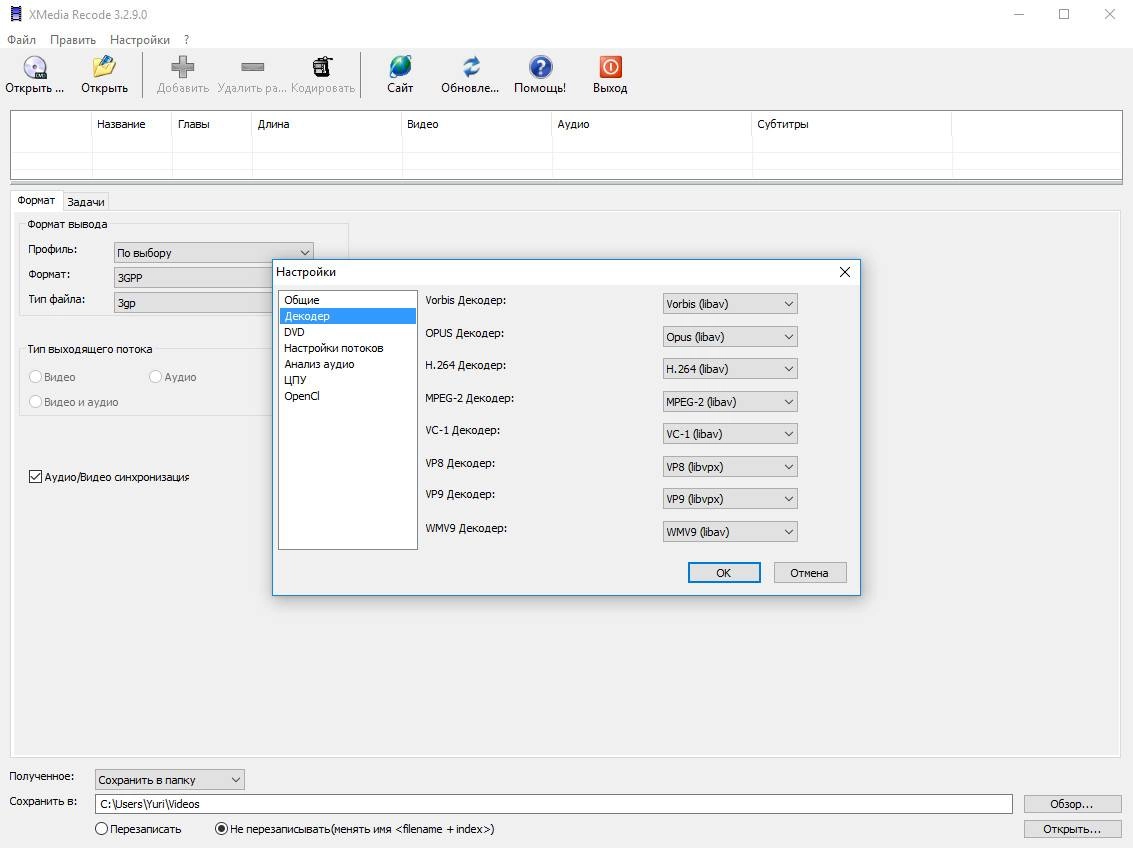Click the Открыть... button near the save path

[1072, 829]
